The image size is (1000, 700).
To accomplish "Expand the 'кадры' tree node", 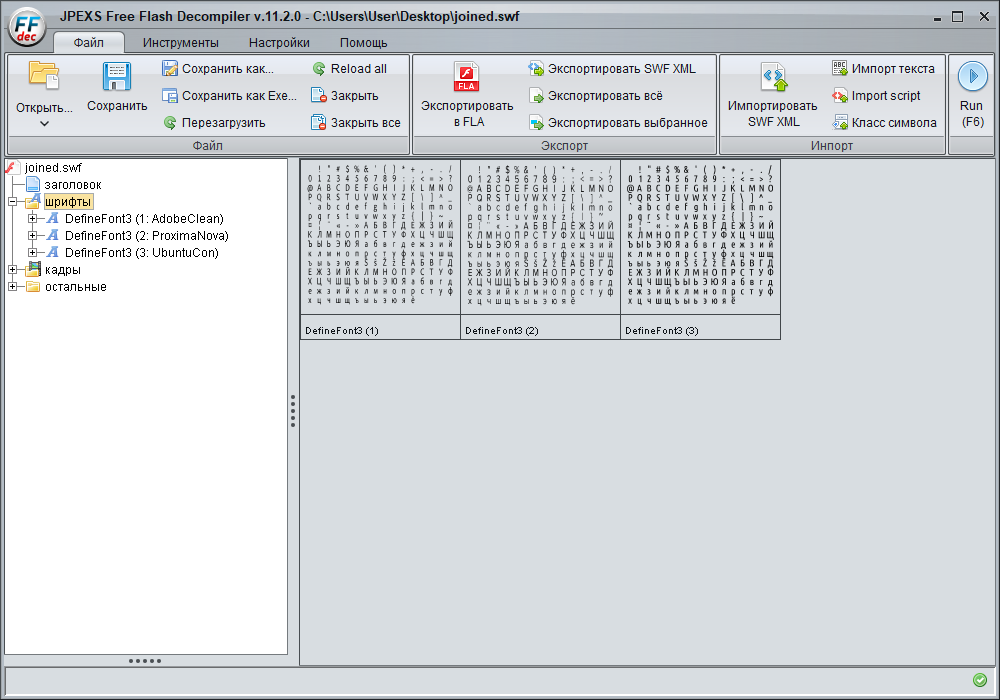I will point(12,270).
